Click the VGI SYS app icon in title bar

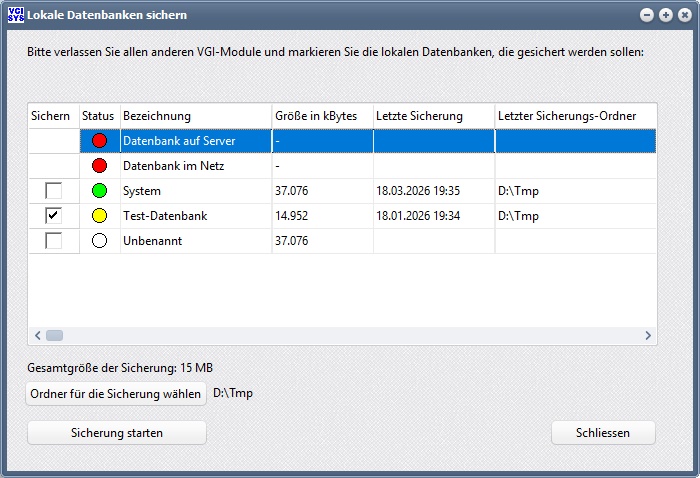pos(14,16)
